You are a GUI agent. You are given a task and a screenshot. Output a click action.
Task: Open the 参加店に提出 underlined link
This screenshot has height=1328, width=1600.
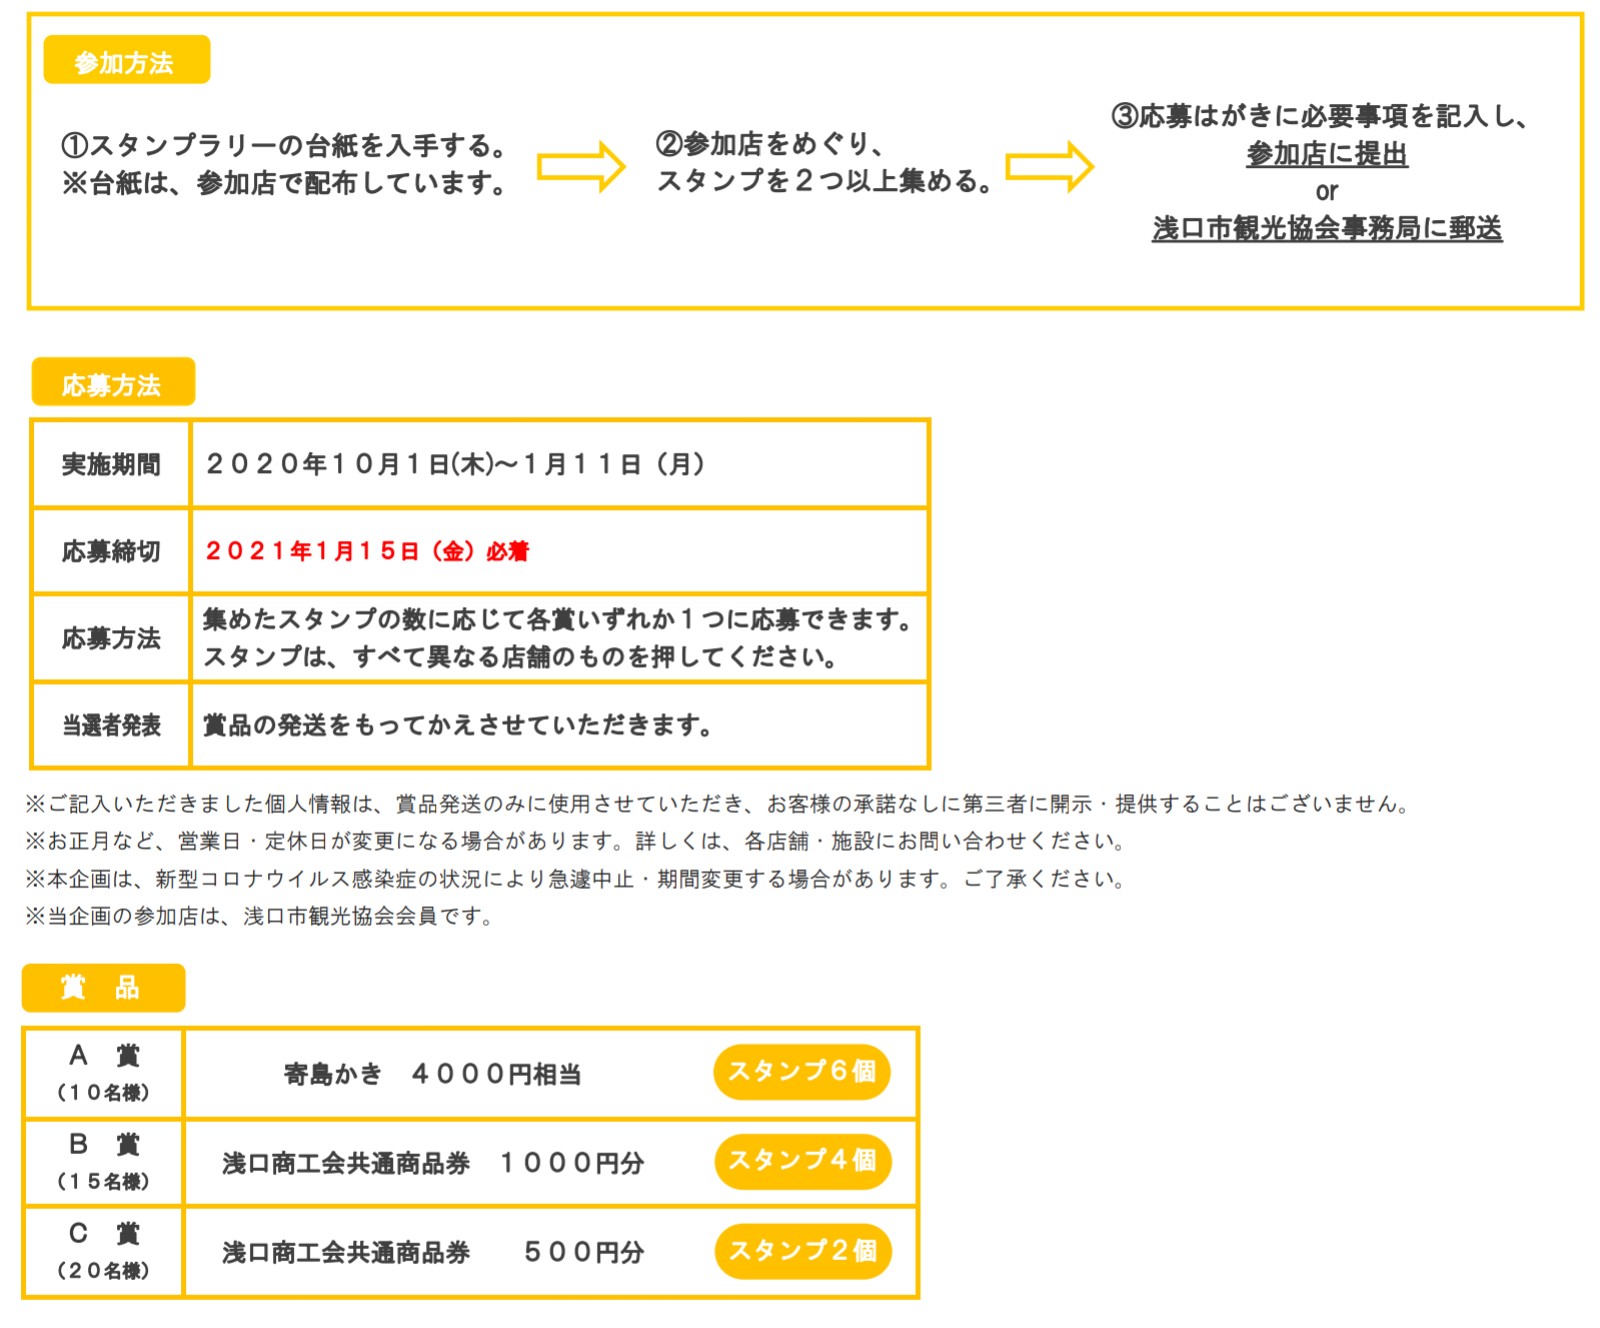1326,154
